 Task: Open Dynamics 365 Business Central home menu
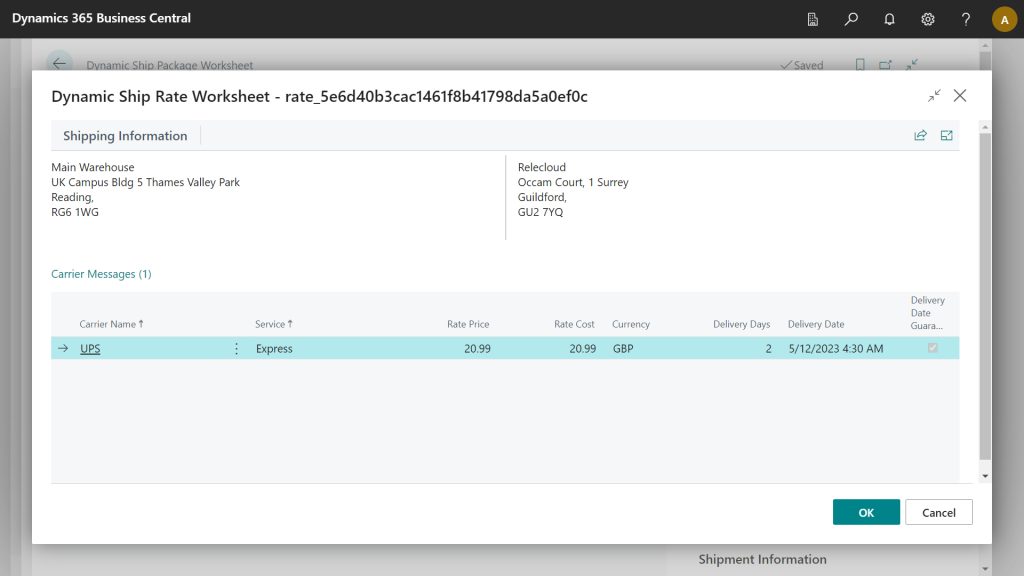click(99, 19)
